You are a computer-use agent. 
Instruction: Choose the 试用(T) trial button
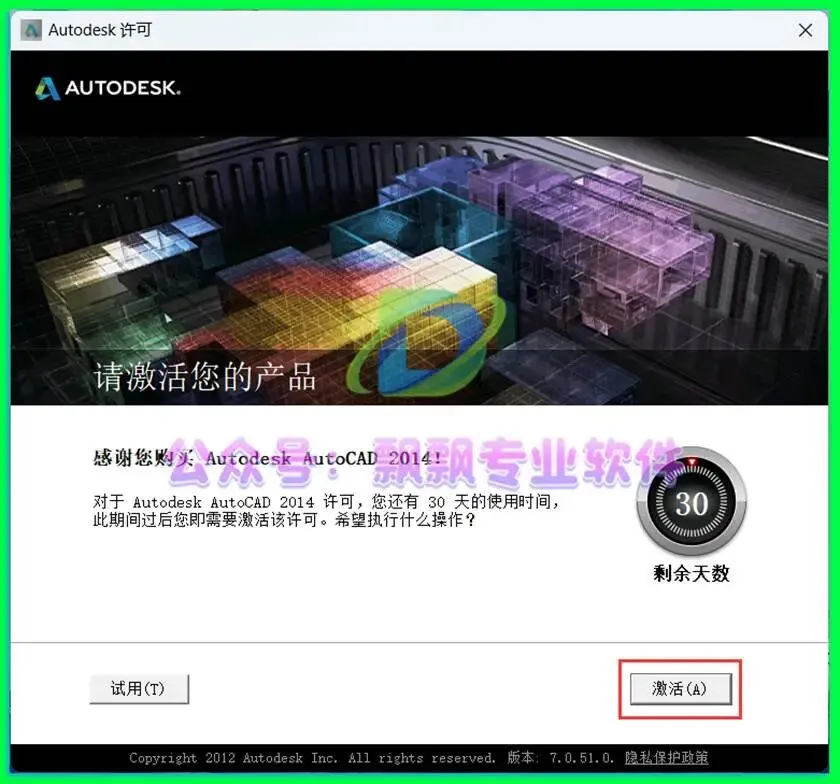(139, 689)
